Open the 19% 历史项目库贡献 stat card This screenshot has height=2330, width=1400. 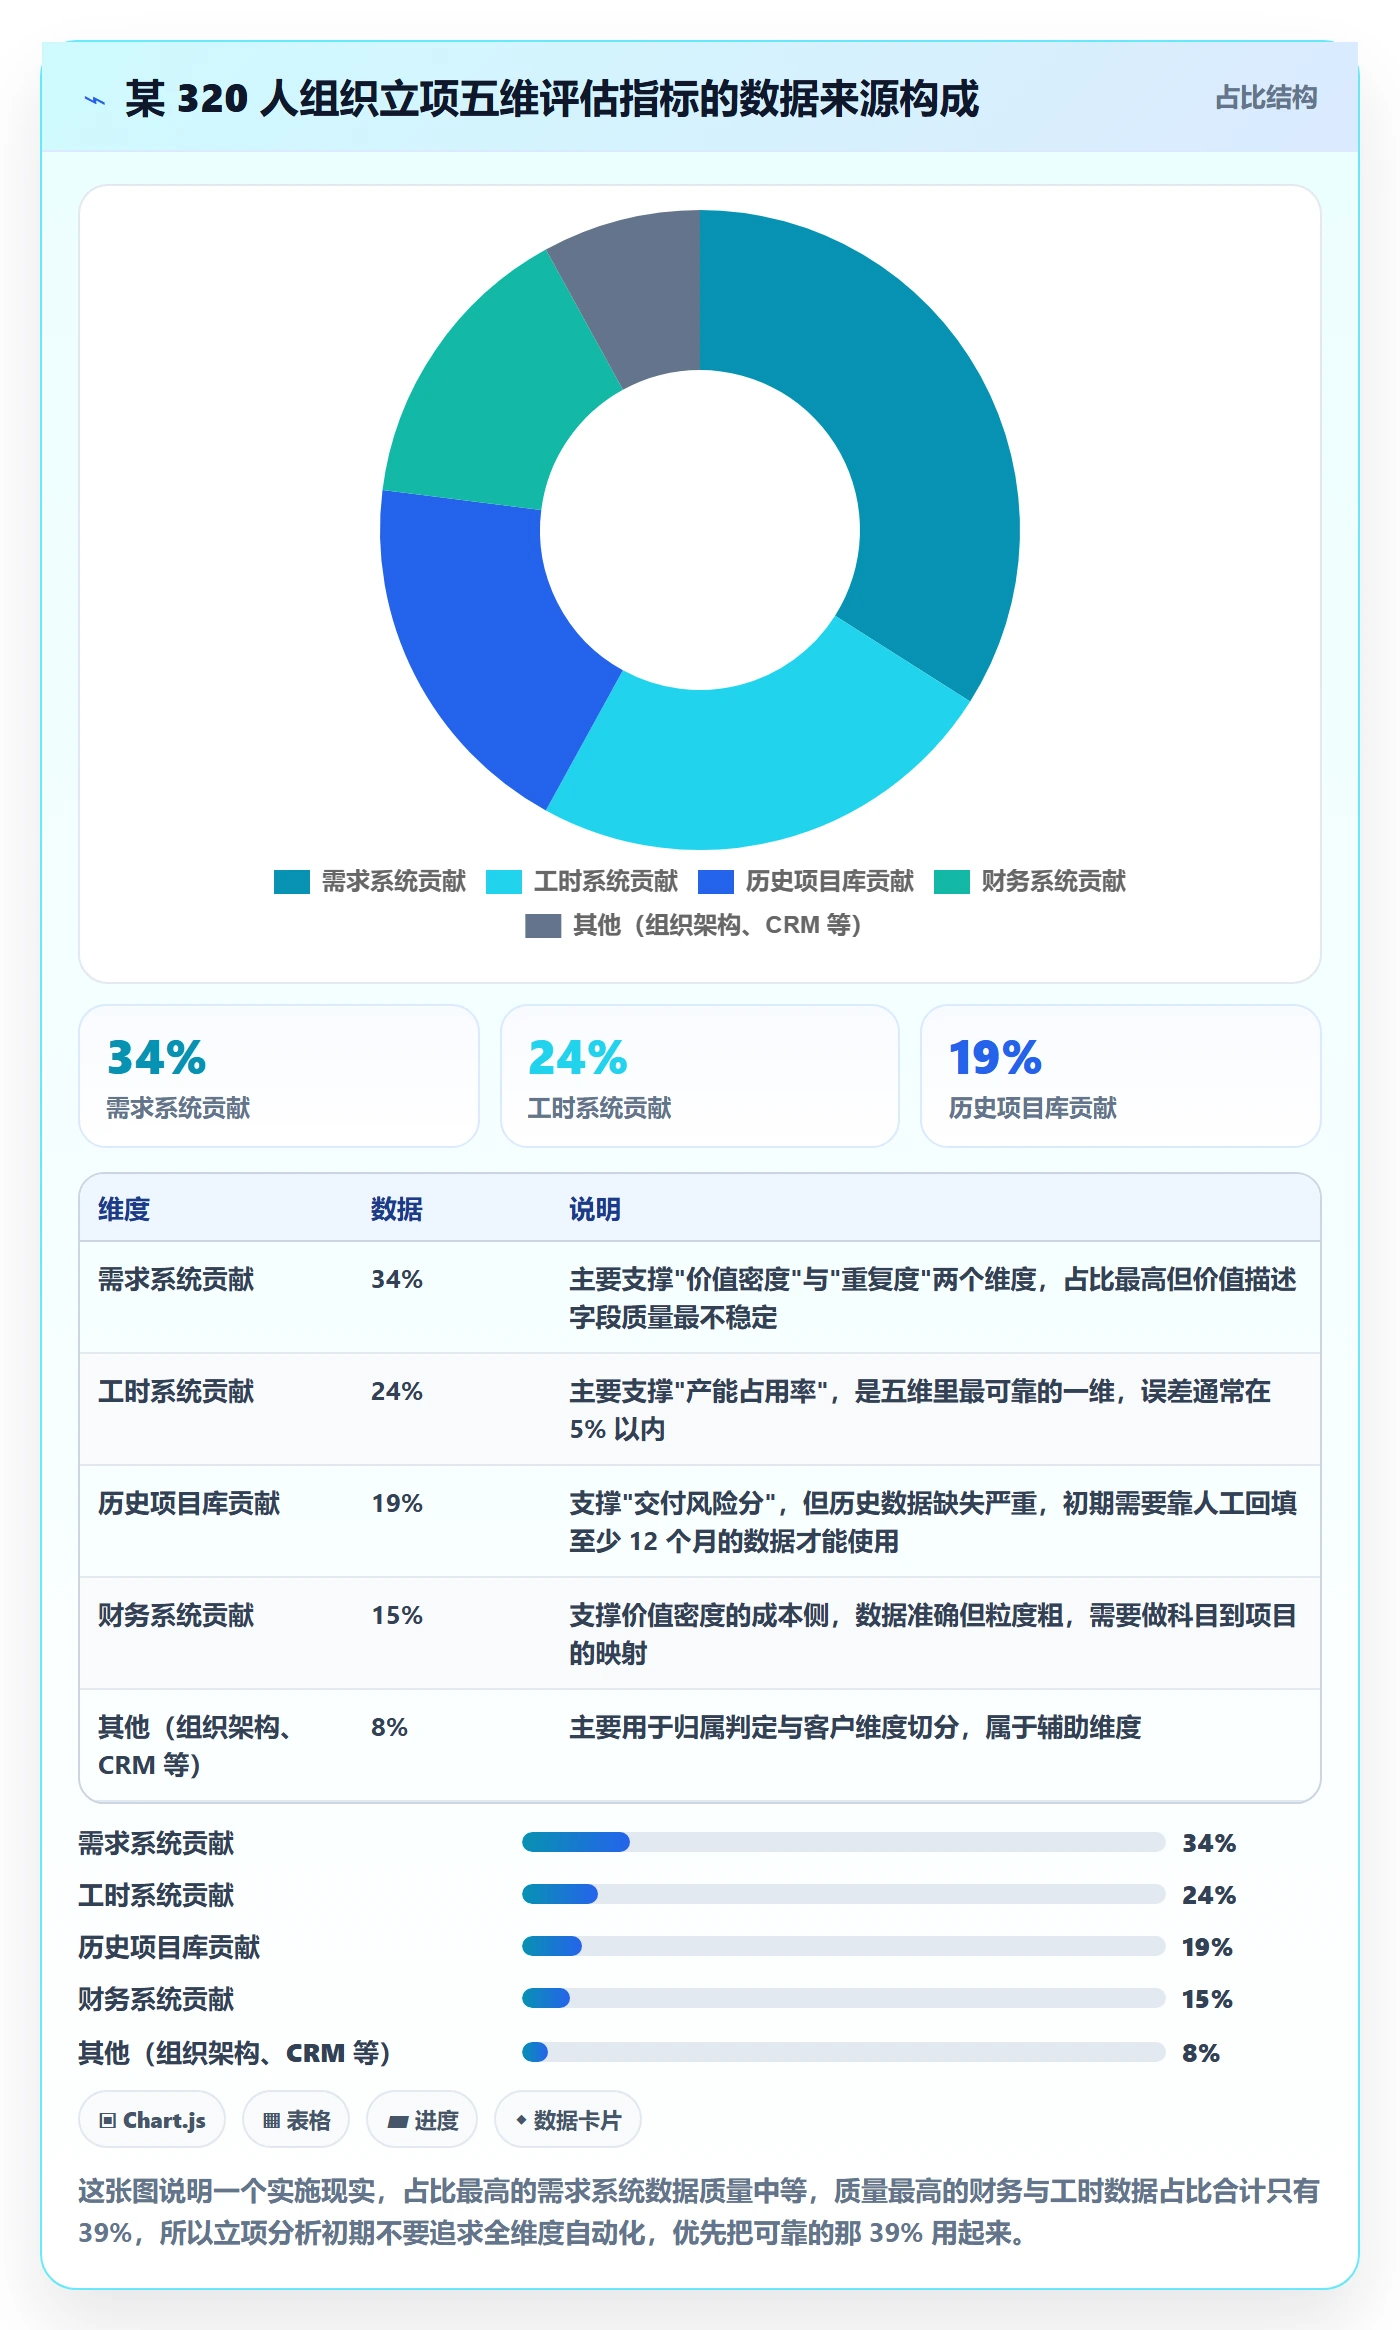[x=1121, y=1076]
